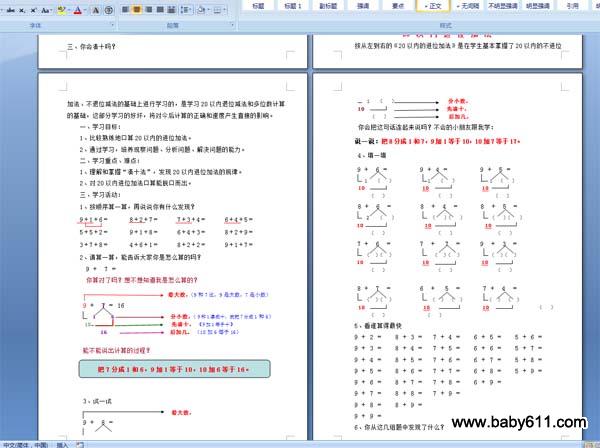The height and width of the screenshot is (448, 600).
Task: Toggle character shading (A icon)
Action: 96,10
